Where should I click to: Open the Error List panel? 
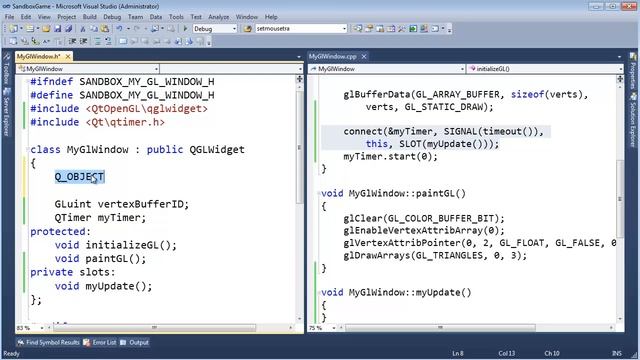(100, 342)
